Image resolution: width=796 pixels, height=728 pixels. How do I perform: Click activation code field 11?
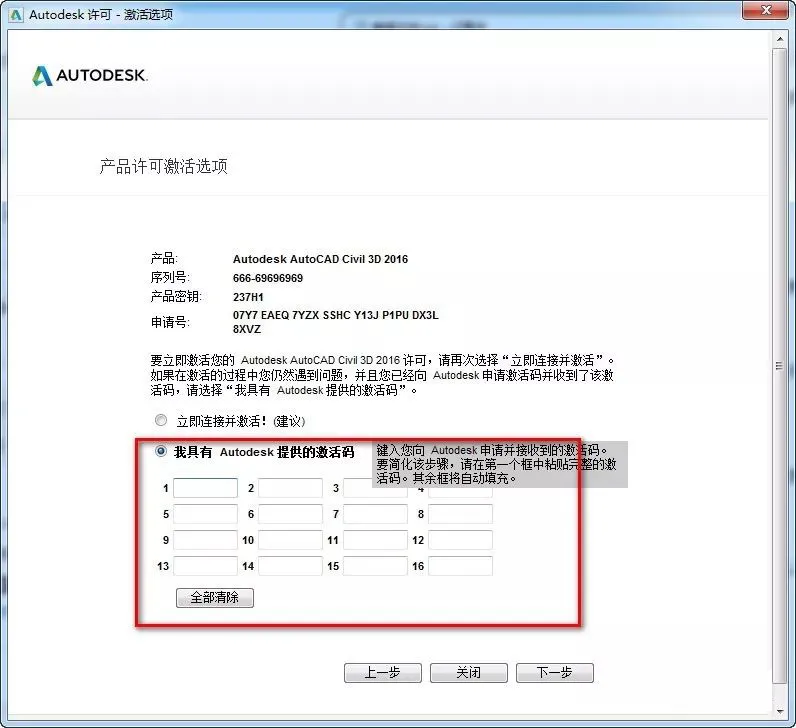pyautogui.click(x=375, y=540)
